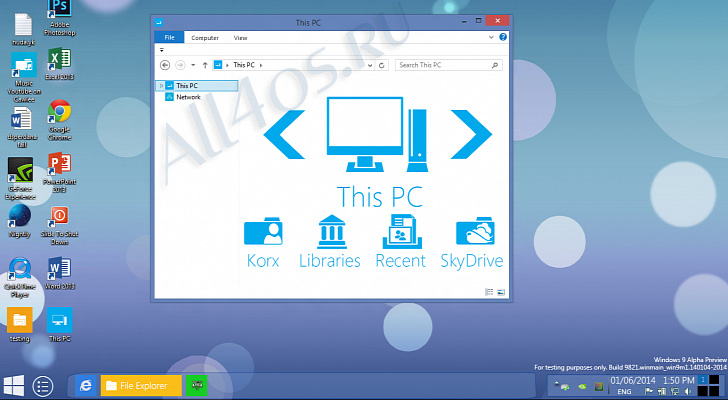
Task: Launch Google Chrome from the desktop
Action: point(59,119)
